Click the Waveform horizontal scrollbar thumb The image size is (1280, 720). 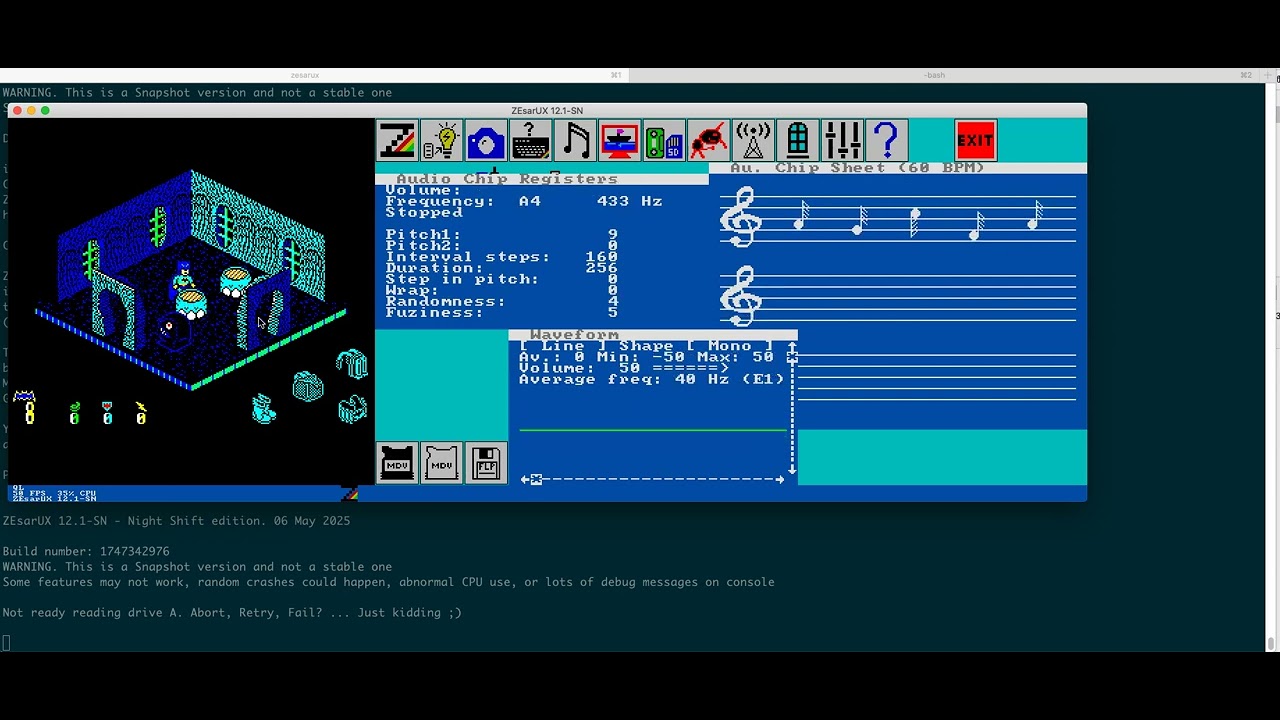[536, 479]
